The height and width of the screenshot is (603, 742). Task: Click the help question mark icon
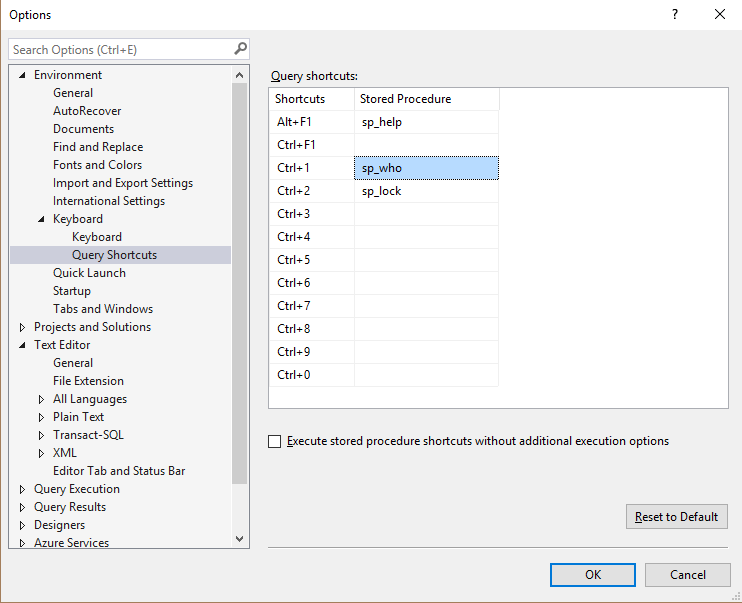point(675,15)
